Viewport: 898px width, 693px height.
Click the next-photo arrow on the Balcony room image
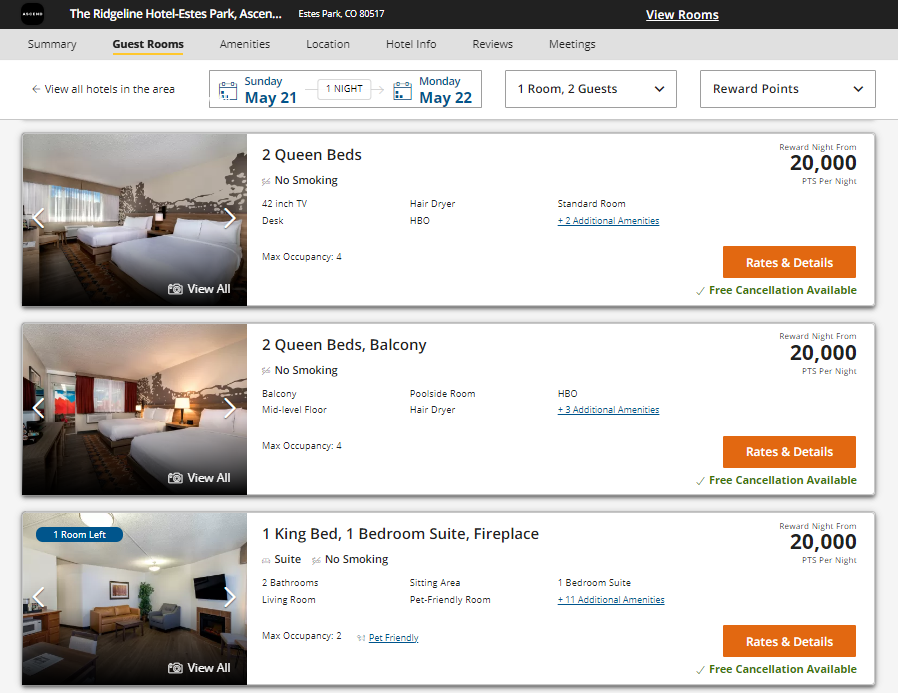tap(231, 409)
